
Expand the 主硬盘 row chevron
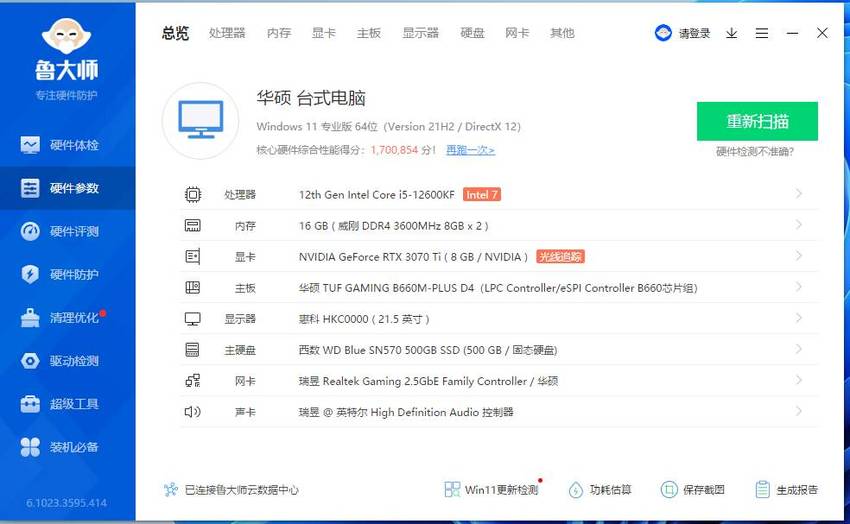(799, 348)
